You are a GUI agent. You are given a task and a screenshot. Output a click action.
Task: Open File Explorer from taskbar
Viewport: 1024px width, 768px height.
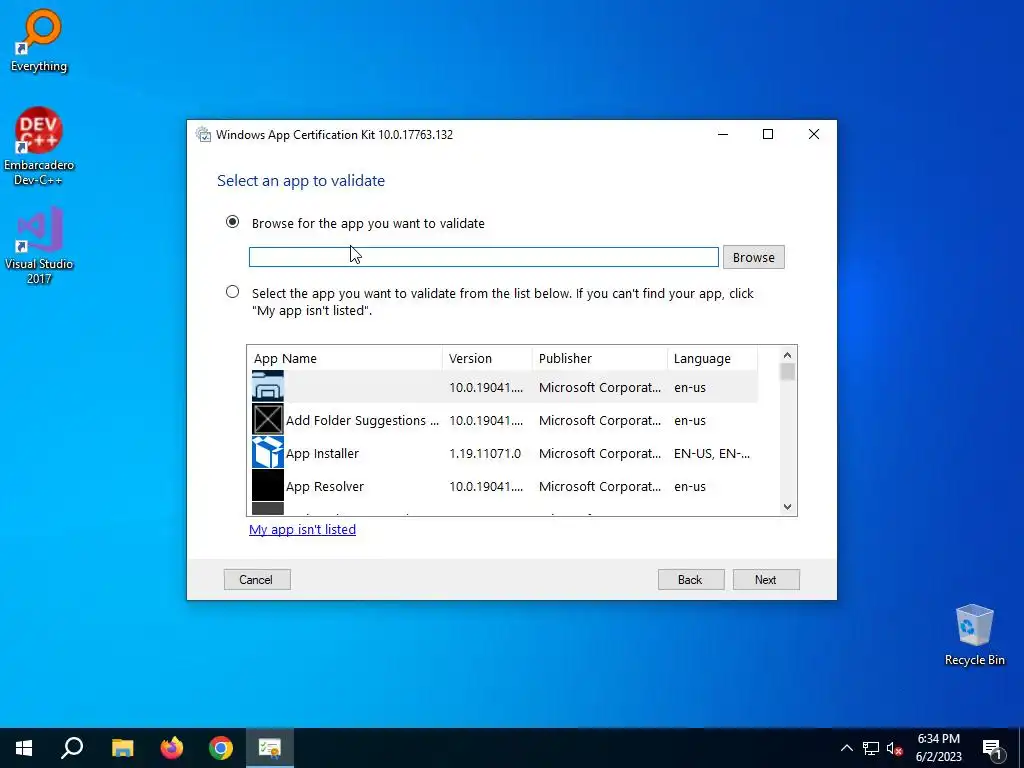coord(122,748)
